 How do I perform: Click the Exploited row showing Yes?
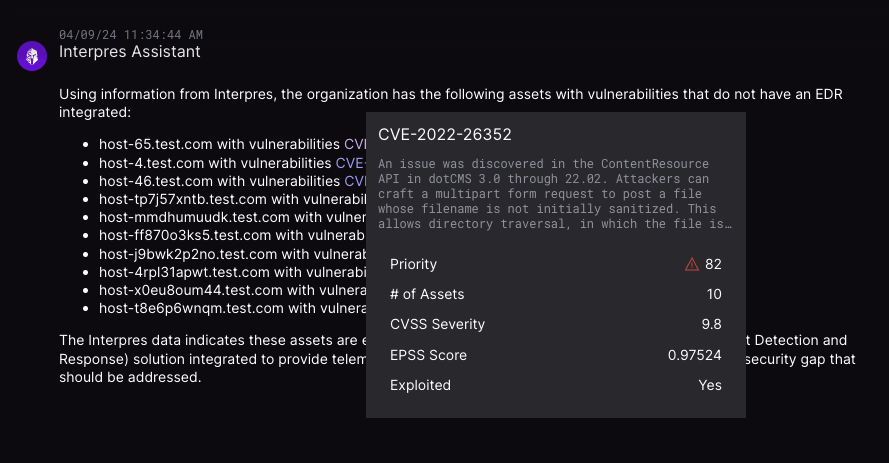click(x=555, y=385)
